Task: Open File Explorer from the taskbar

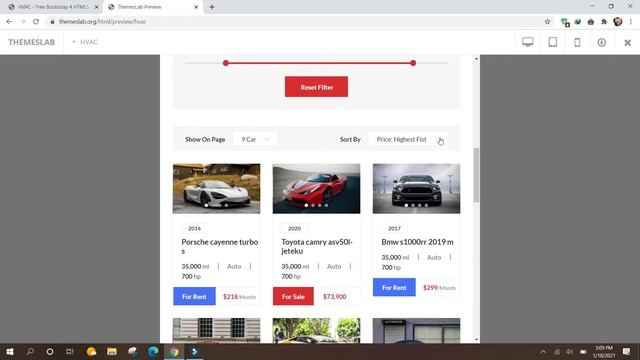Action: coord(112,351)
